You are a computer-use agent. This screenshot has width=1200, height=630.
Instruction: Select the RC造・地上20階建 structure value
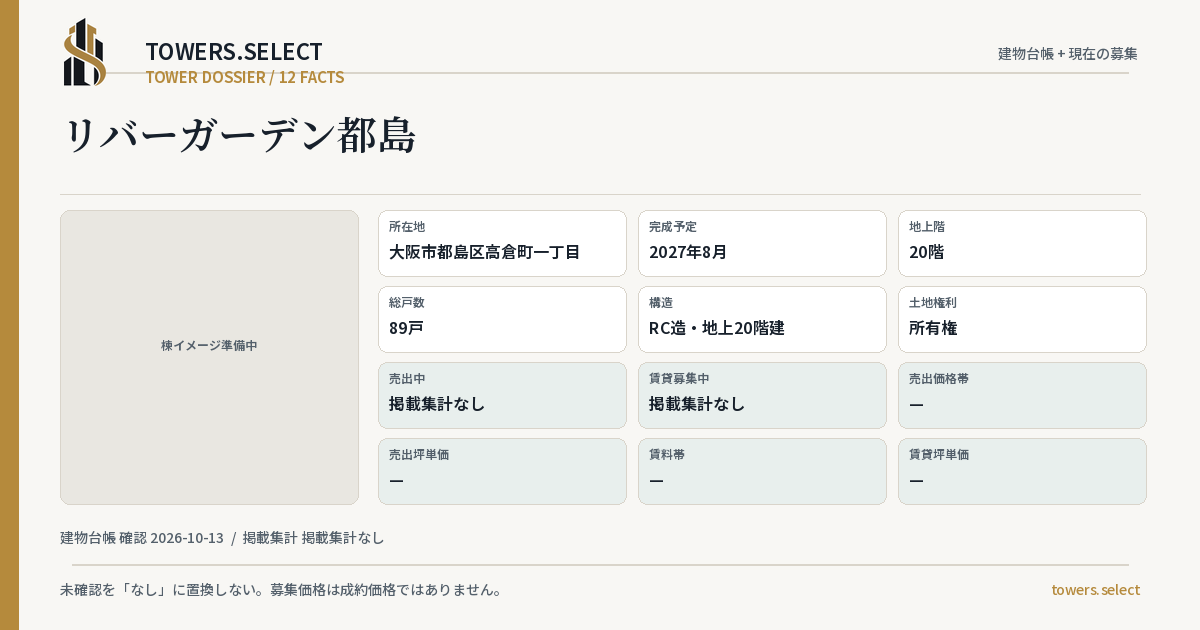717,328
